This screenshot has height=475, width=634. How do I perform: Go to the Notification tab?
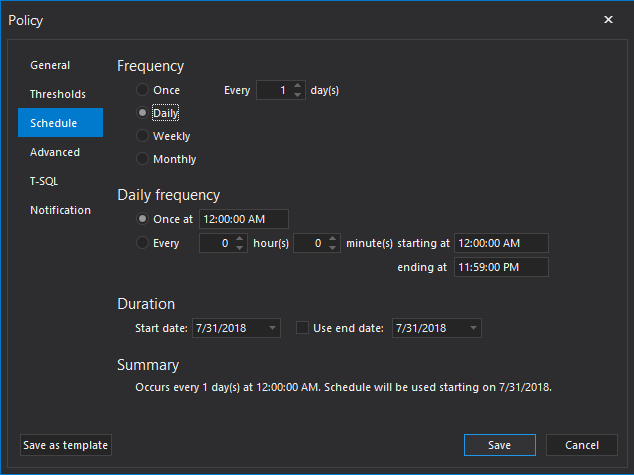(60, 210)
